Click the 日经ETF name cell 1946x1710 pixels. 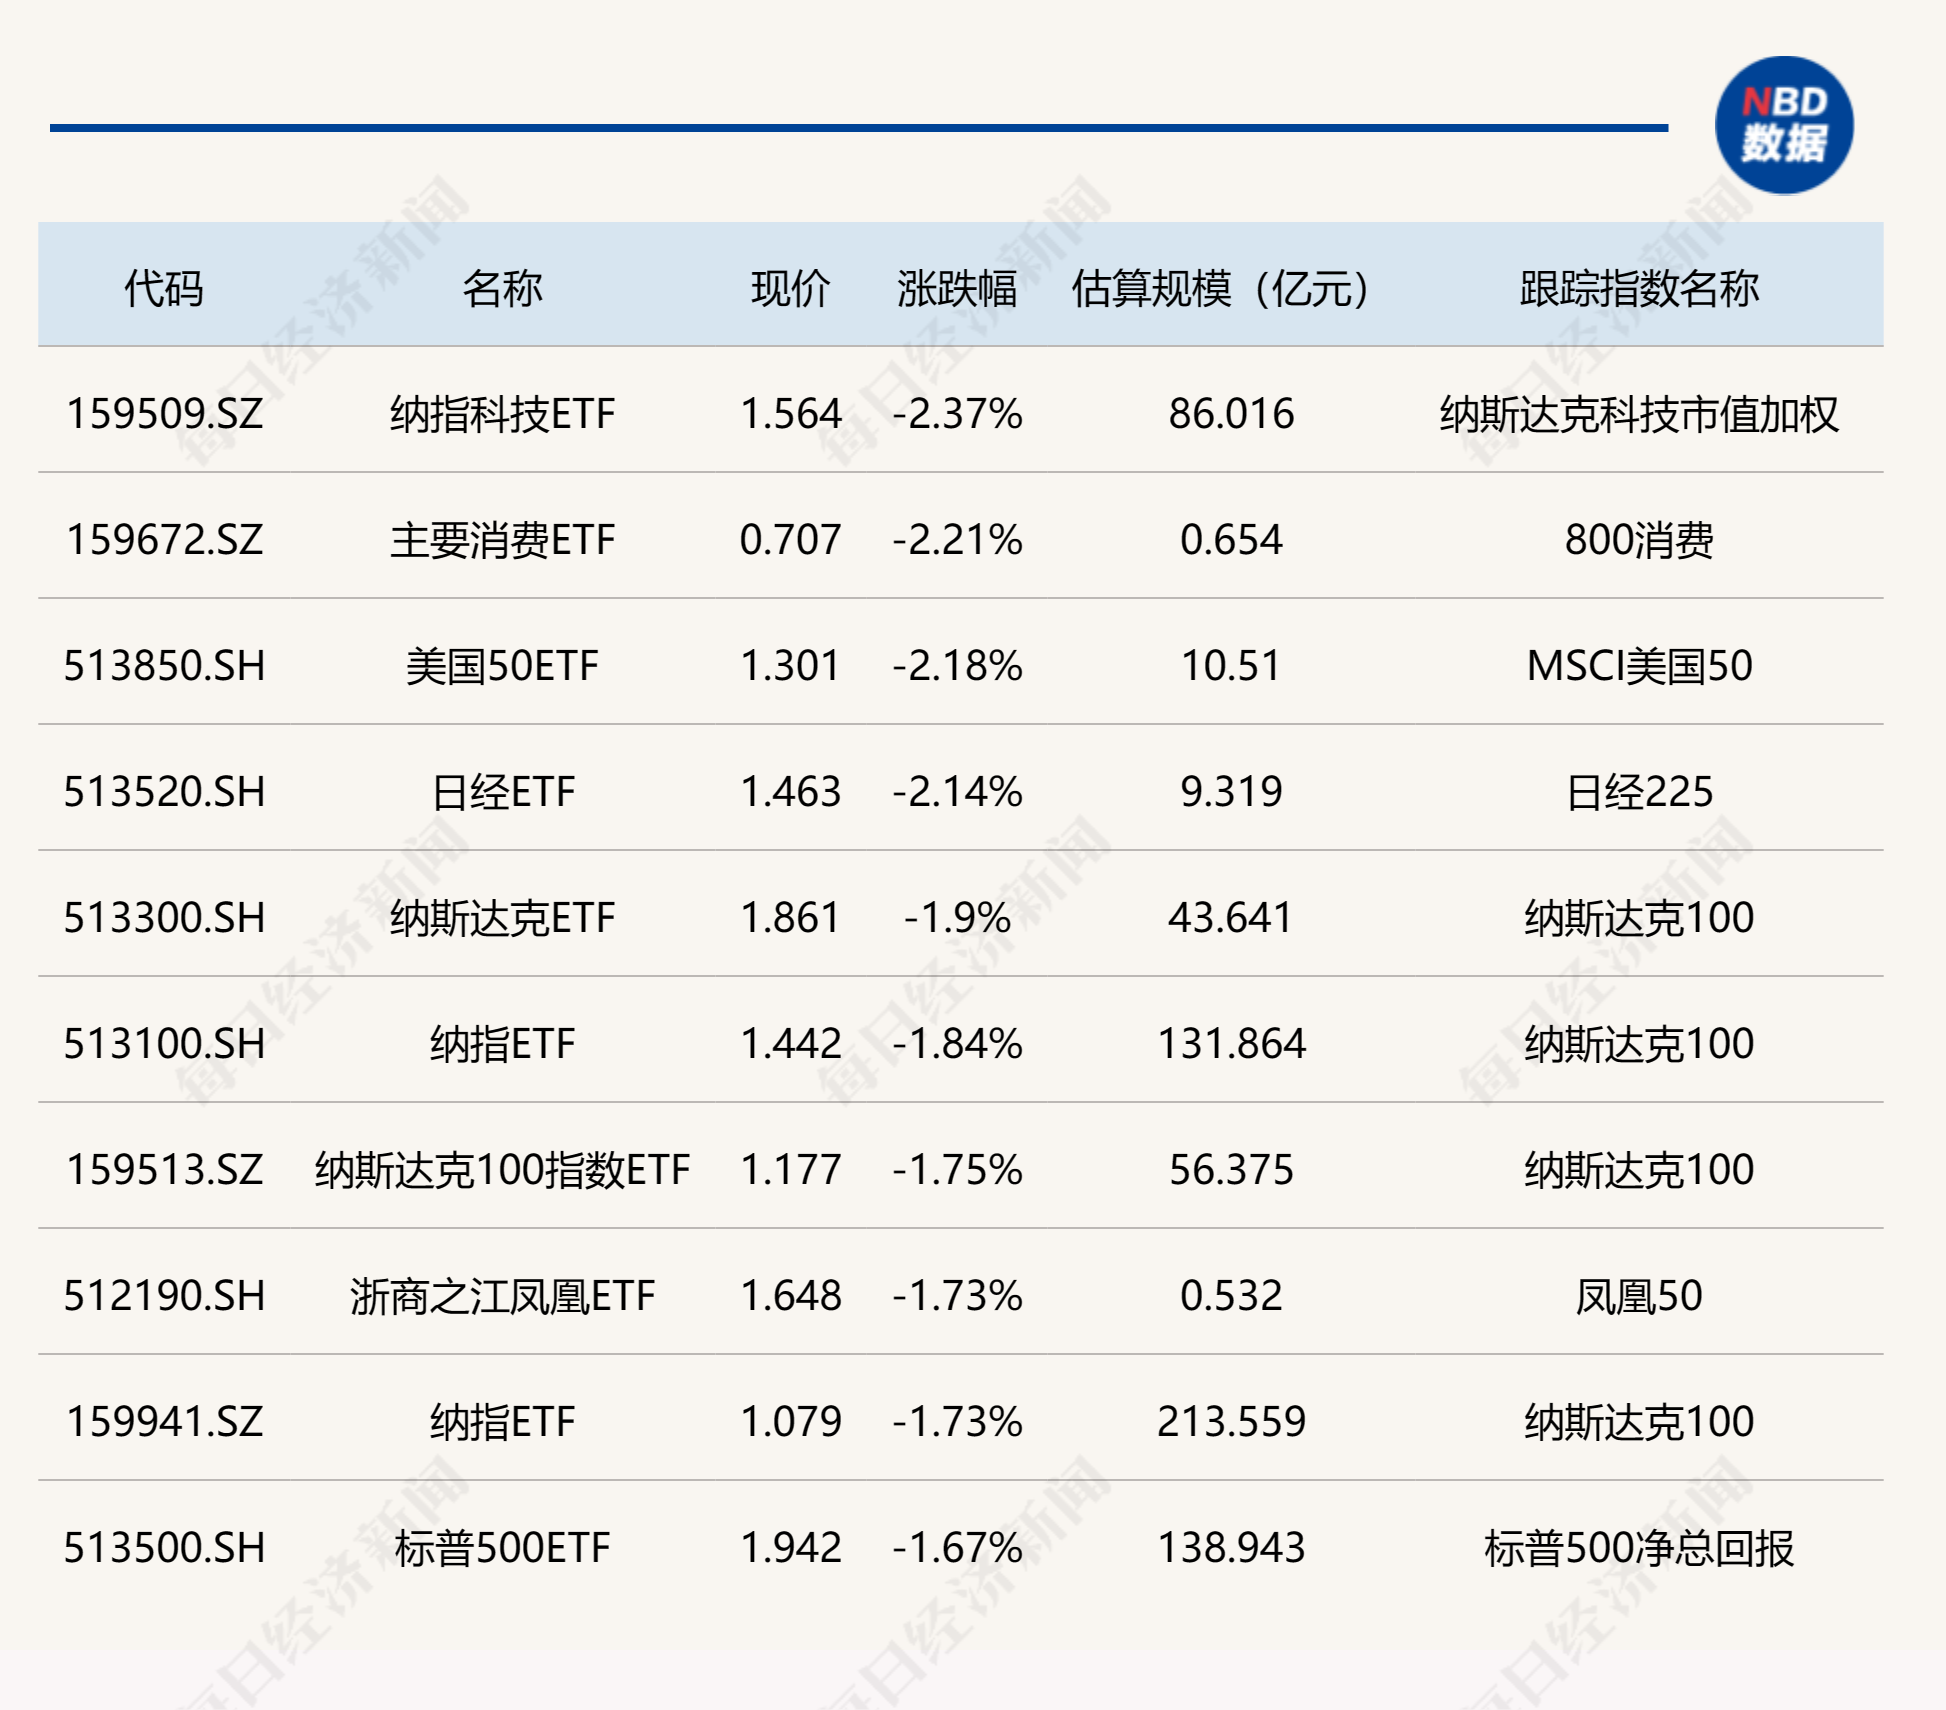click(x=502, y=792)
